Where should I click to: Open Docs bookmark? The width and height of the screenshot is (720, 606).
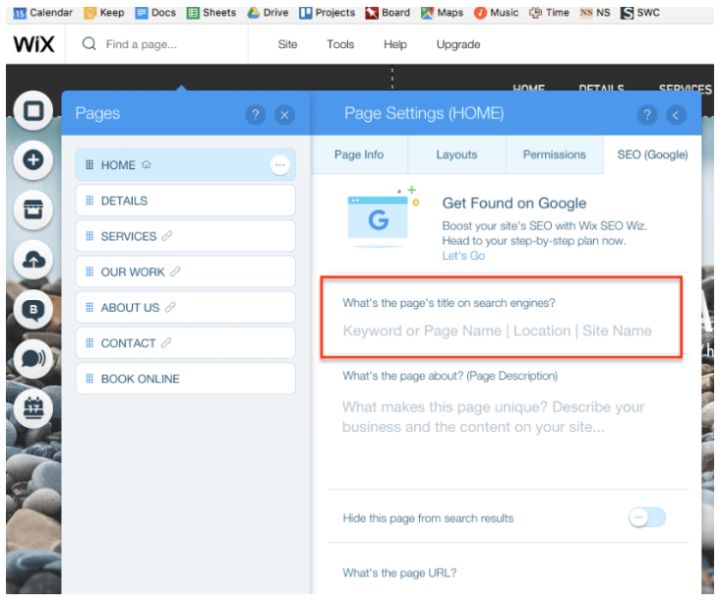tap(156, 12)
